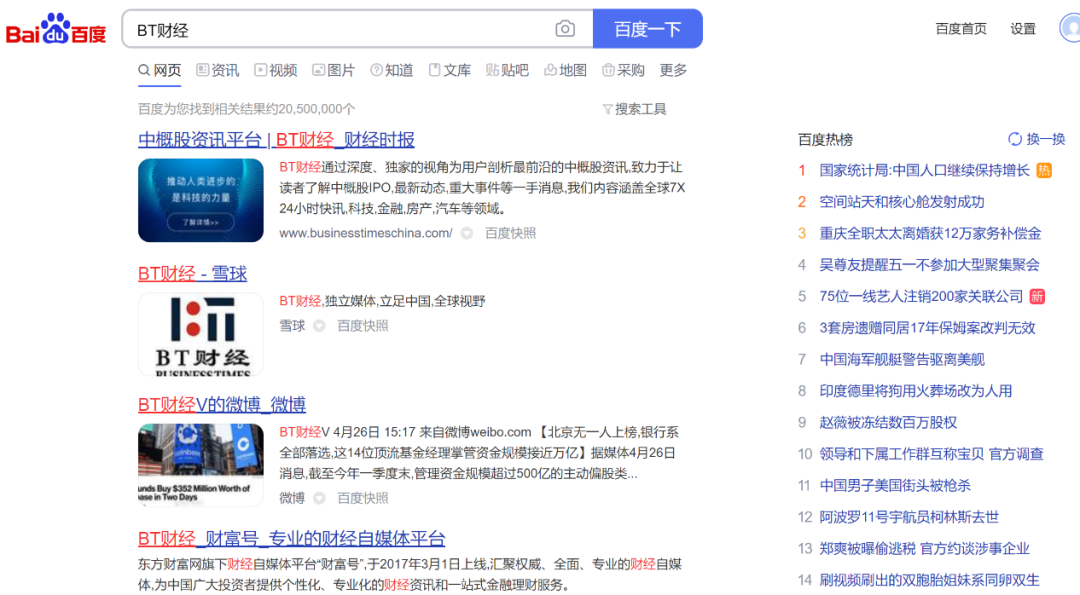Screen dimensions: 1080x595
Task: Switch to the 视频 tab
Action: (x=276, y=70)
